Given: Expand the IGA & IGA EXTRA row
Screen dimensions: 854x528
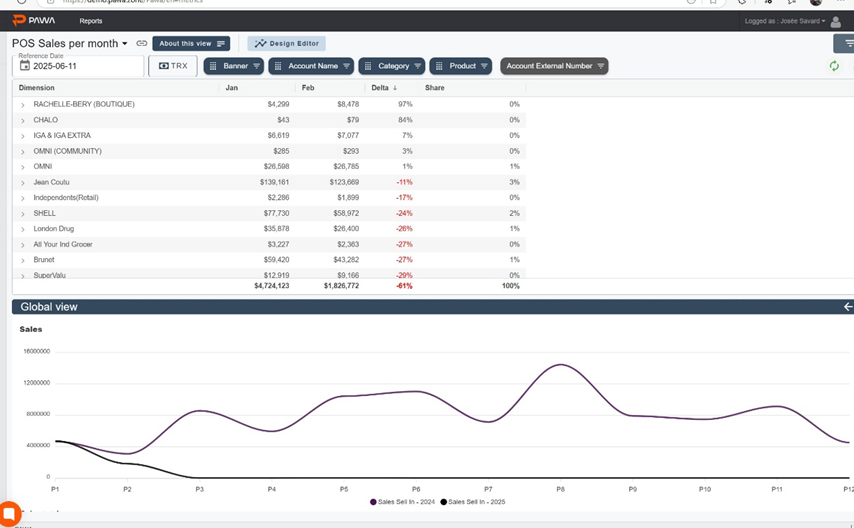Looking at the screenshot, I should [23, 136].
